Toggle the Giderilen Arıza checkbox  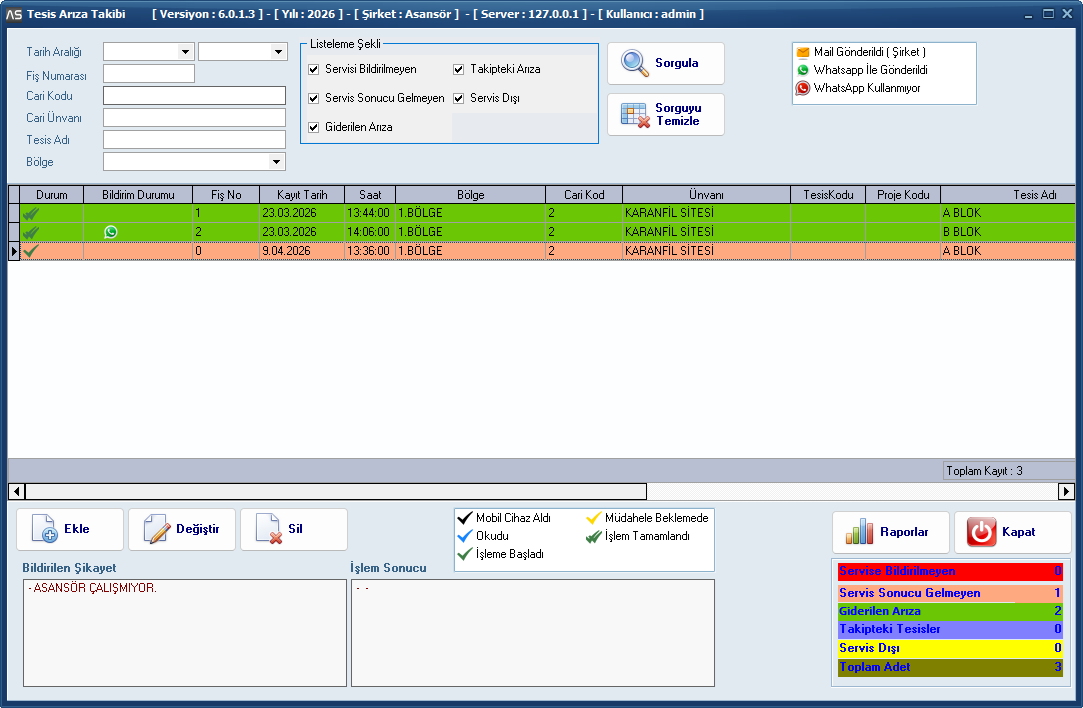(314, 127)
